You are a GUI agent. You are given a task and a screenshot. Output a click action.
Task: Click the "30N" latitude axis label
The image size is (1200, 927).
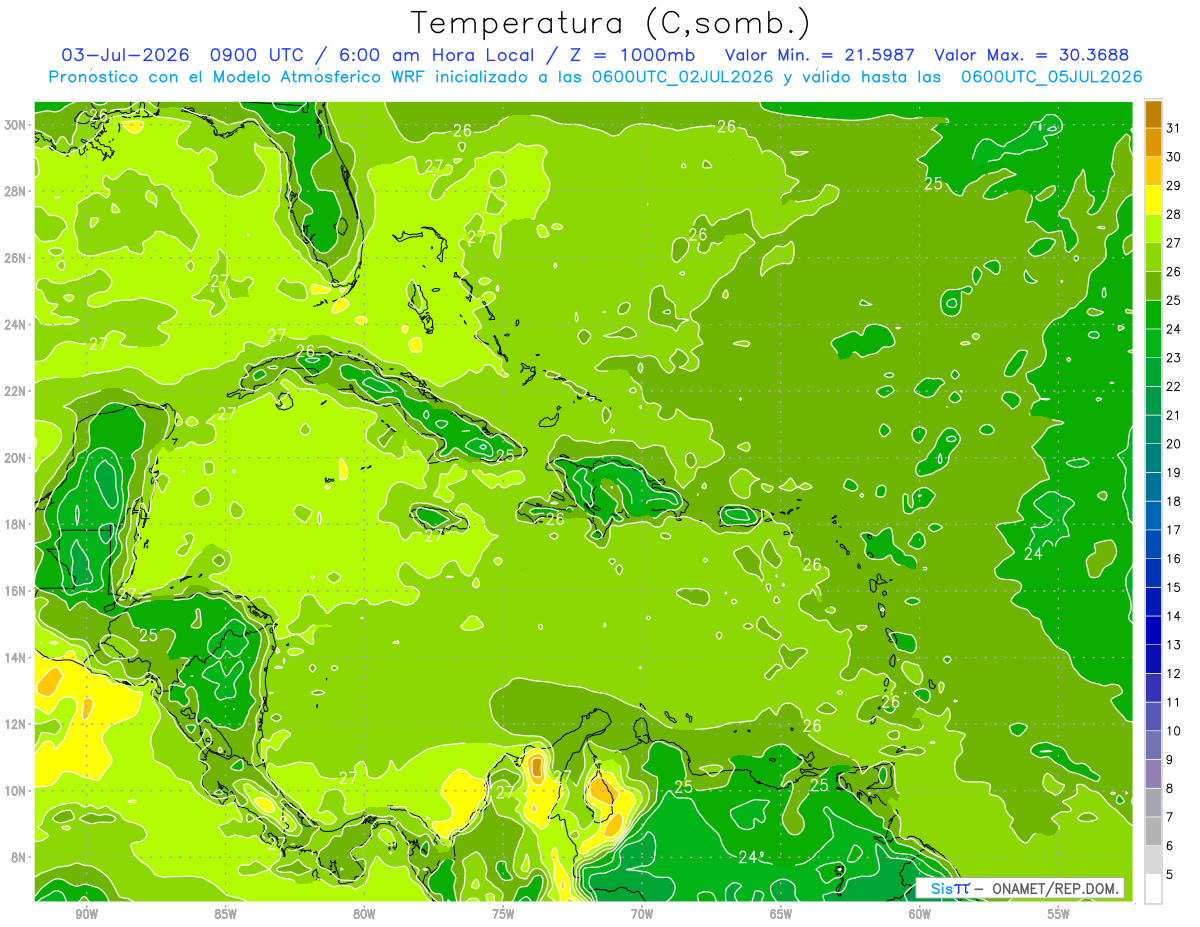click(x=17, y=125)
